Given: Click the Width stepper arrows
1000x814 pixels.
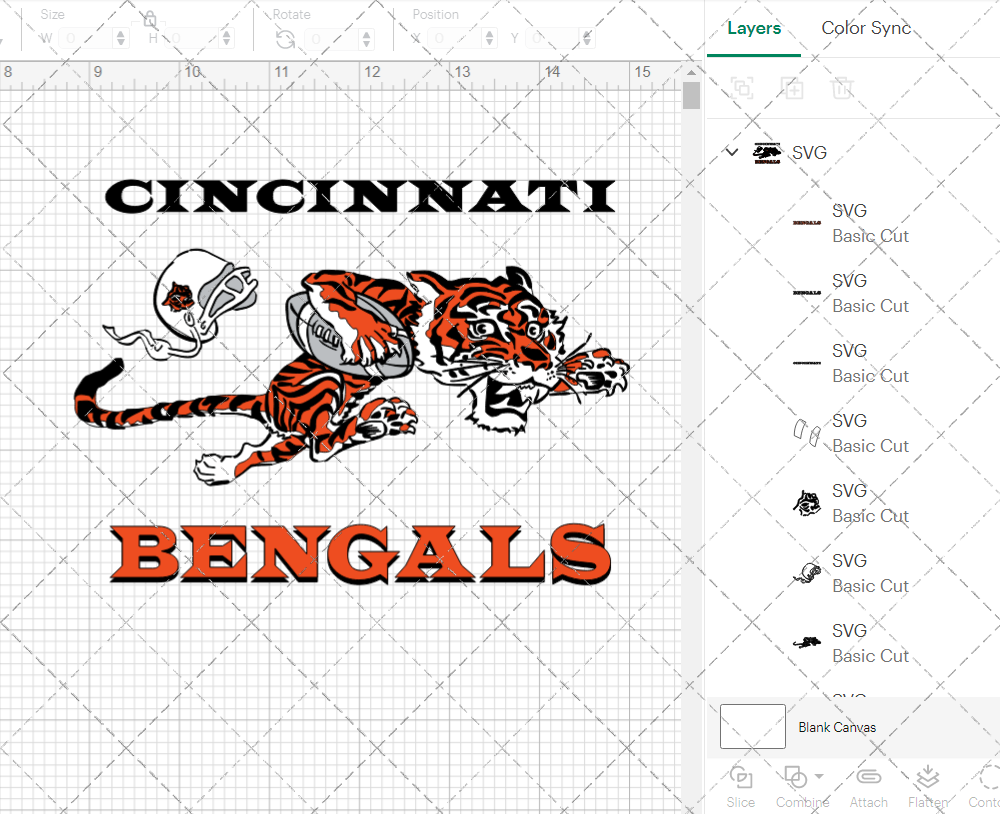Looking at the screenshot, I should coord(122,39).
